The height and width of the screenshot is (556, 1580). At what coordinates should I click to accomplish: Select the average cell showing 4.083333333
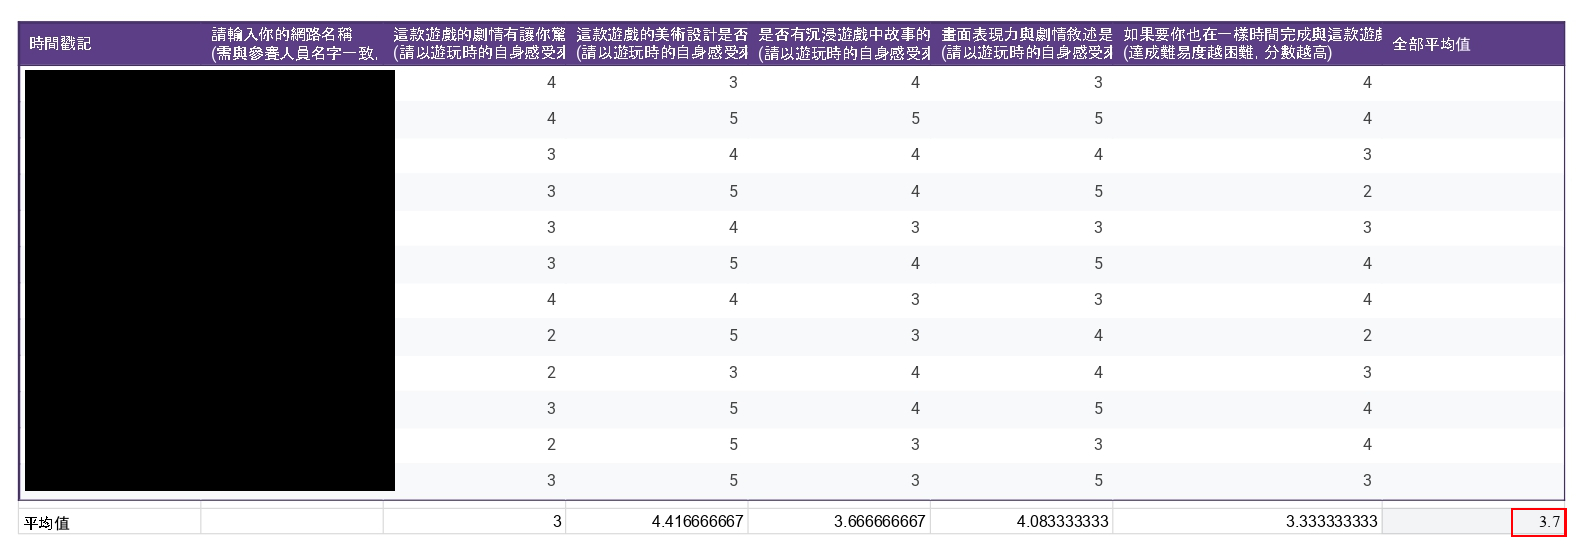tap(1022, 522)
